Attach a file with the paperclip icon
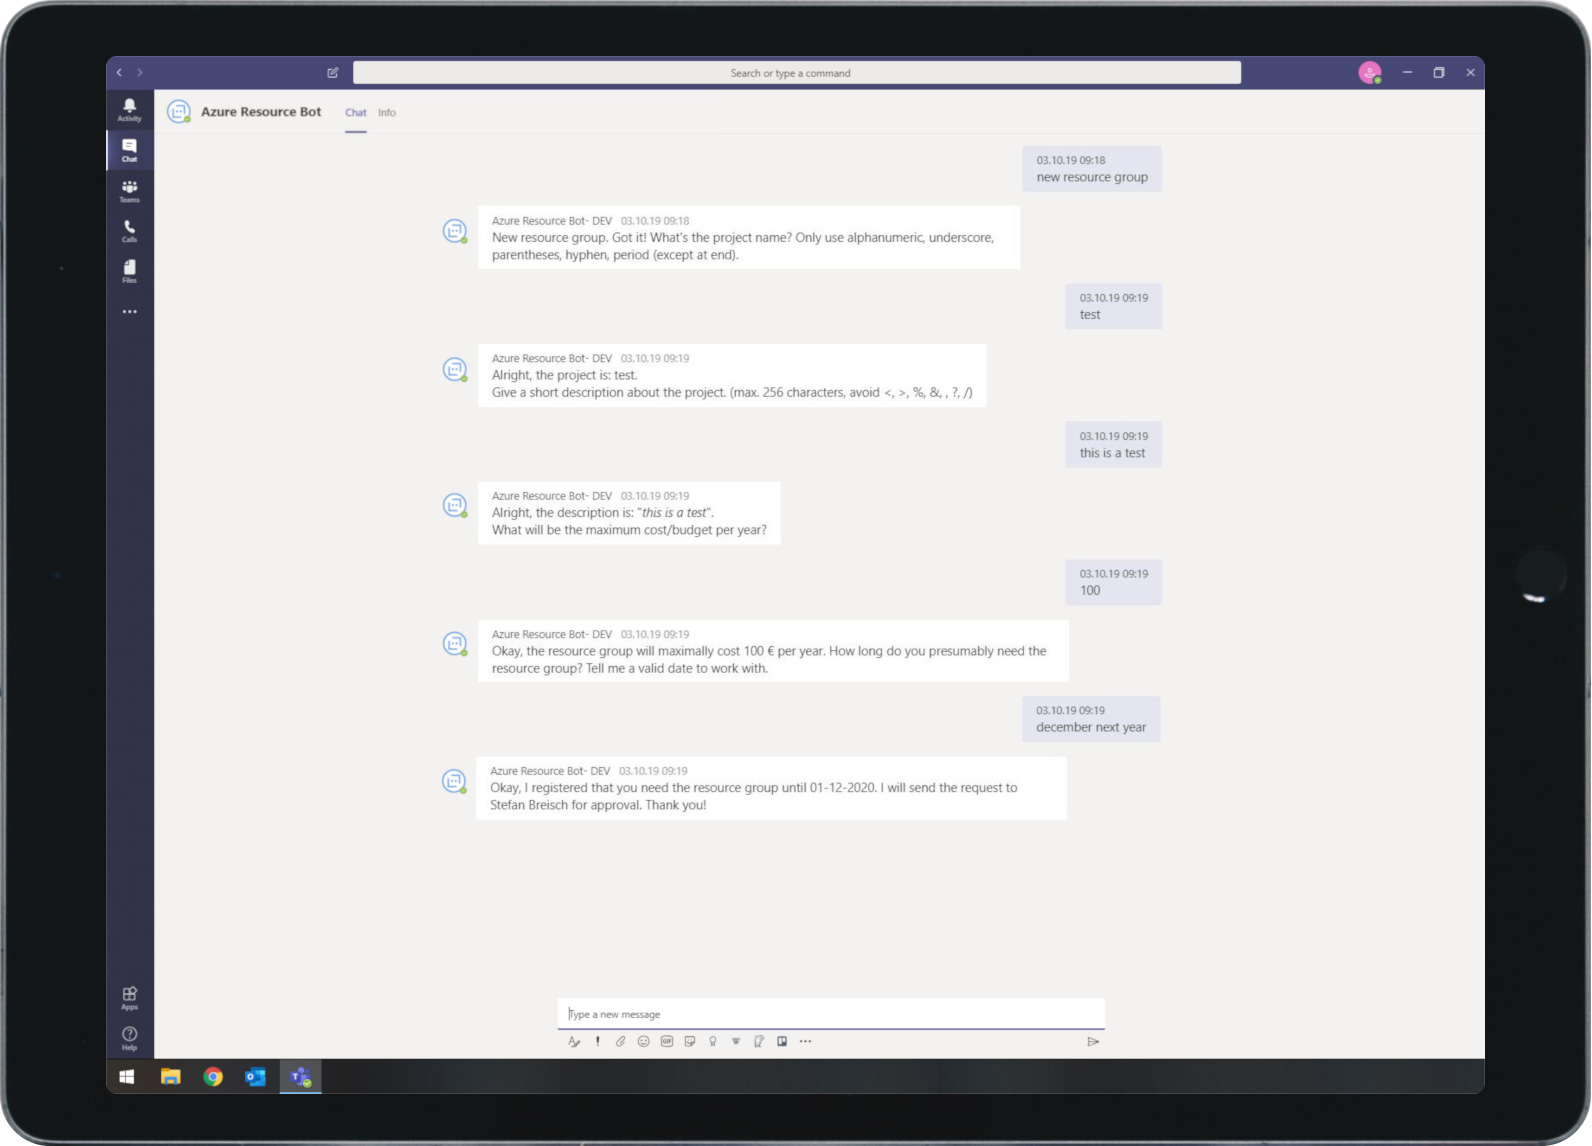 tap(620, 1041)
